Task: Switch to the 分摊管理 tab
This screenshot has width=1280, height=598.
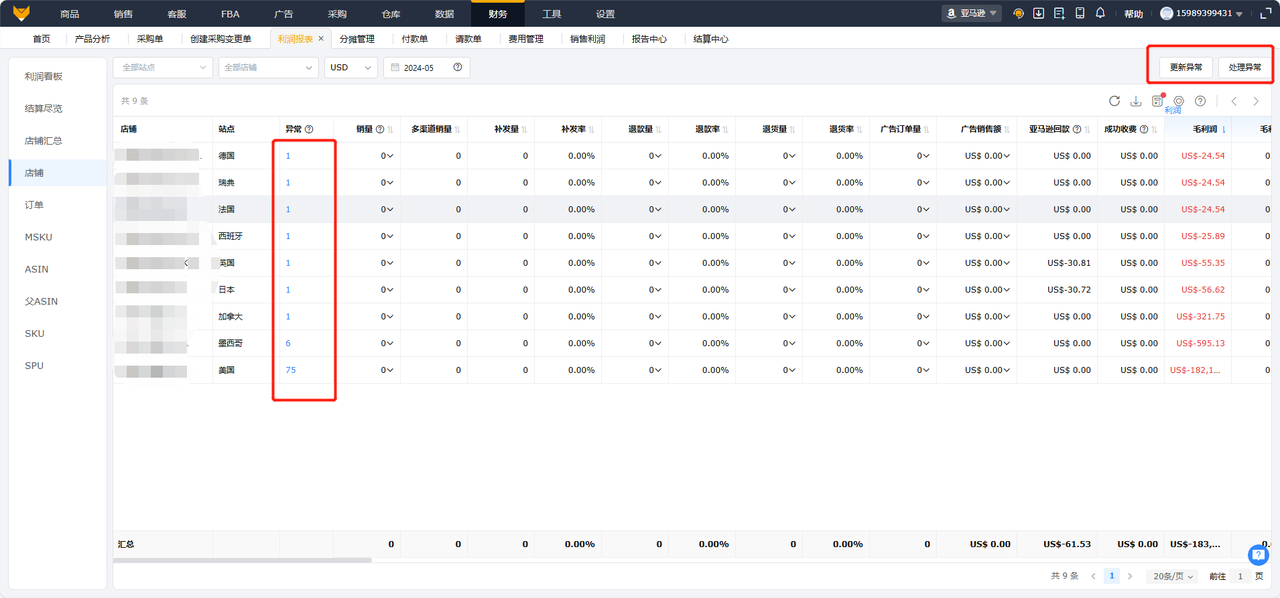Action: 356,39
